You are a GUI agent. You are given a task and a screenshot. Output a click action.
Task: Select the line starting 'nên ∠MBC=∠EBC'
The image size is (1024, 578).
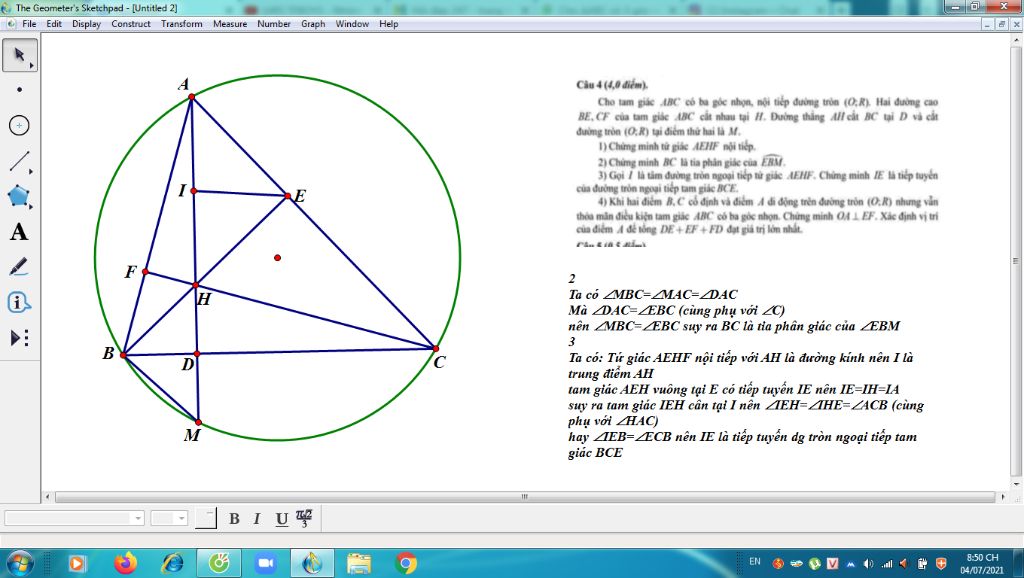coord(734,326)
